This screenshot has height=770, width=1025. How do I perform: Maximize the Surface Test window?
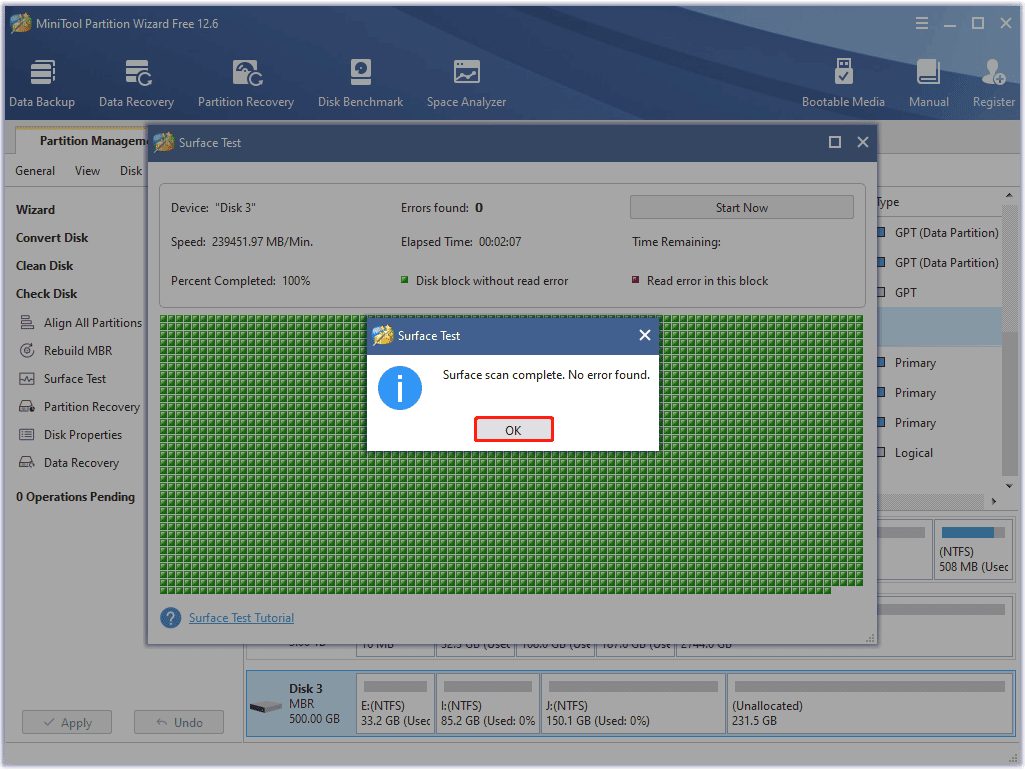(835, 143)
